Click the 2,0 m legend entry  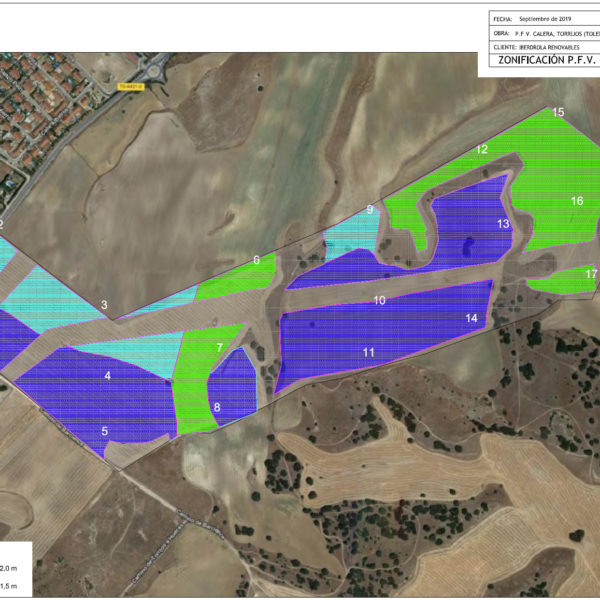pos(12,565)
